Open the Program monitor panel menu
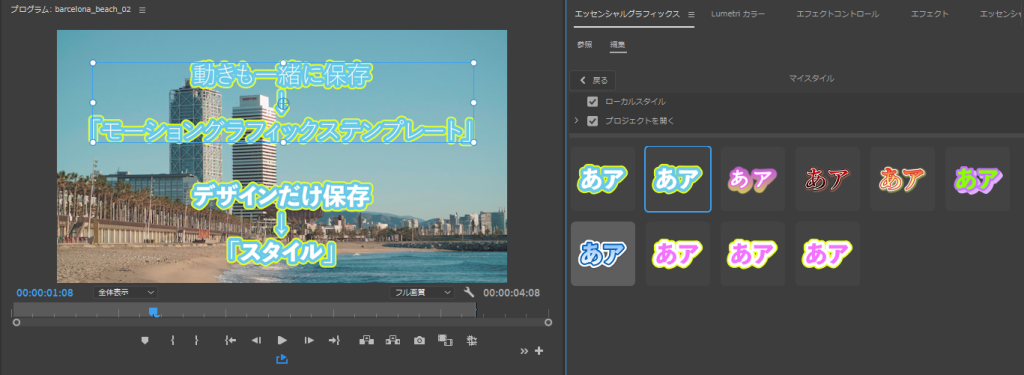Screen dimensions: 1024x375 pyautogui.click(x=142, y=10)
